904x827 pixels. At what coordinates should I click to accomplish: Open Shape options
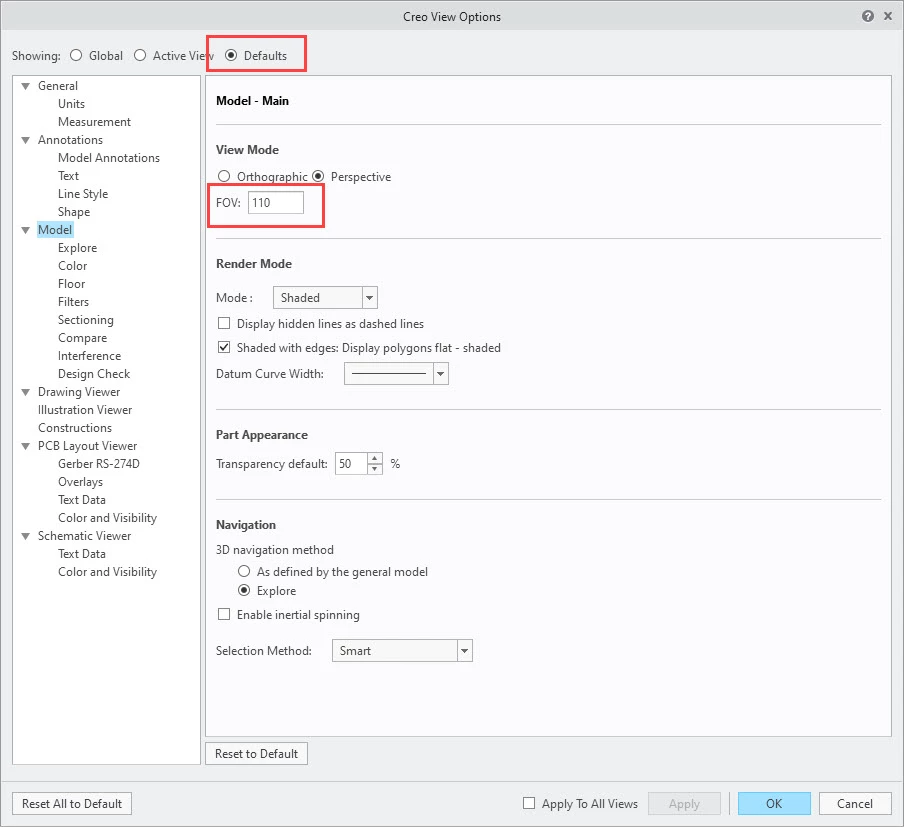74,212
